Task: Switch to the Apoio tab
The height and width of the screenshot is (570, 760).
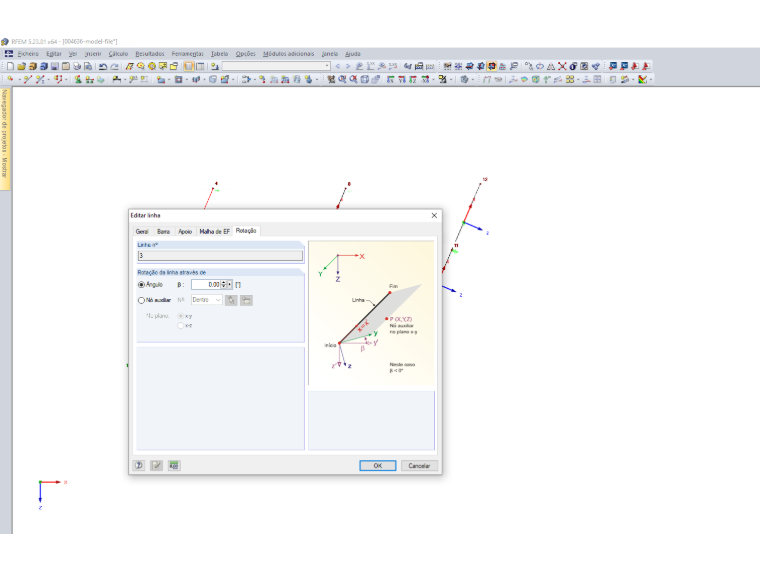Action: point(185,232)
